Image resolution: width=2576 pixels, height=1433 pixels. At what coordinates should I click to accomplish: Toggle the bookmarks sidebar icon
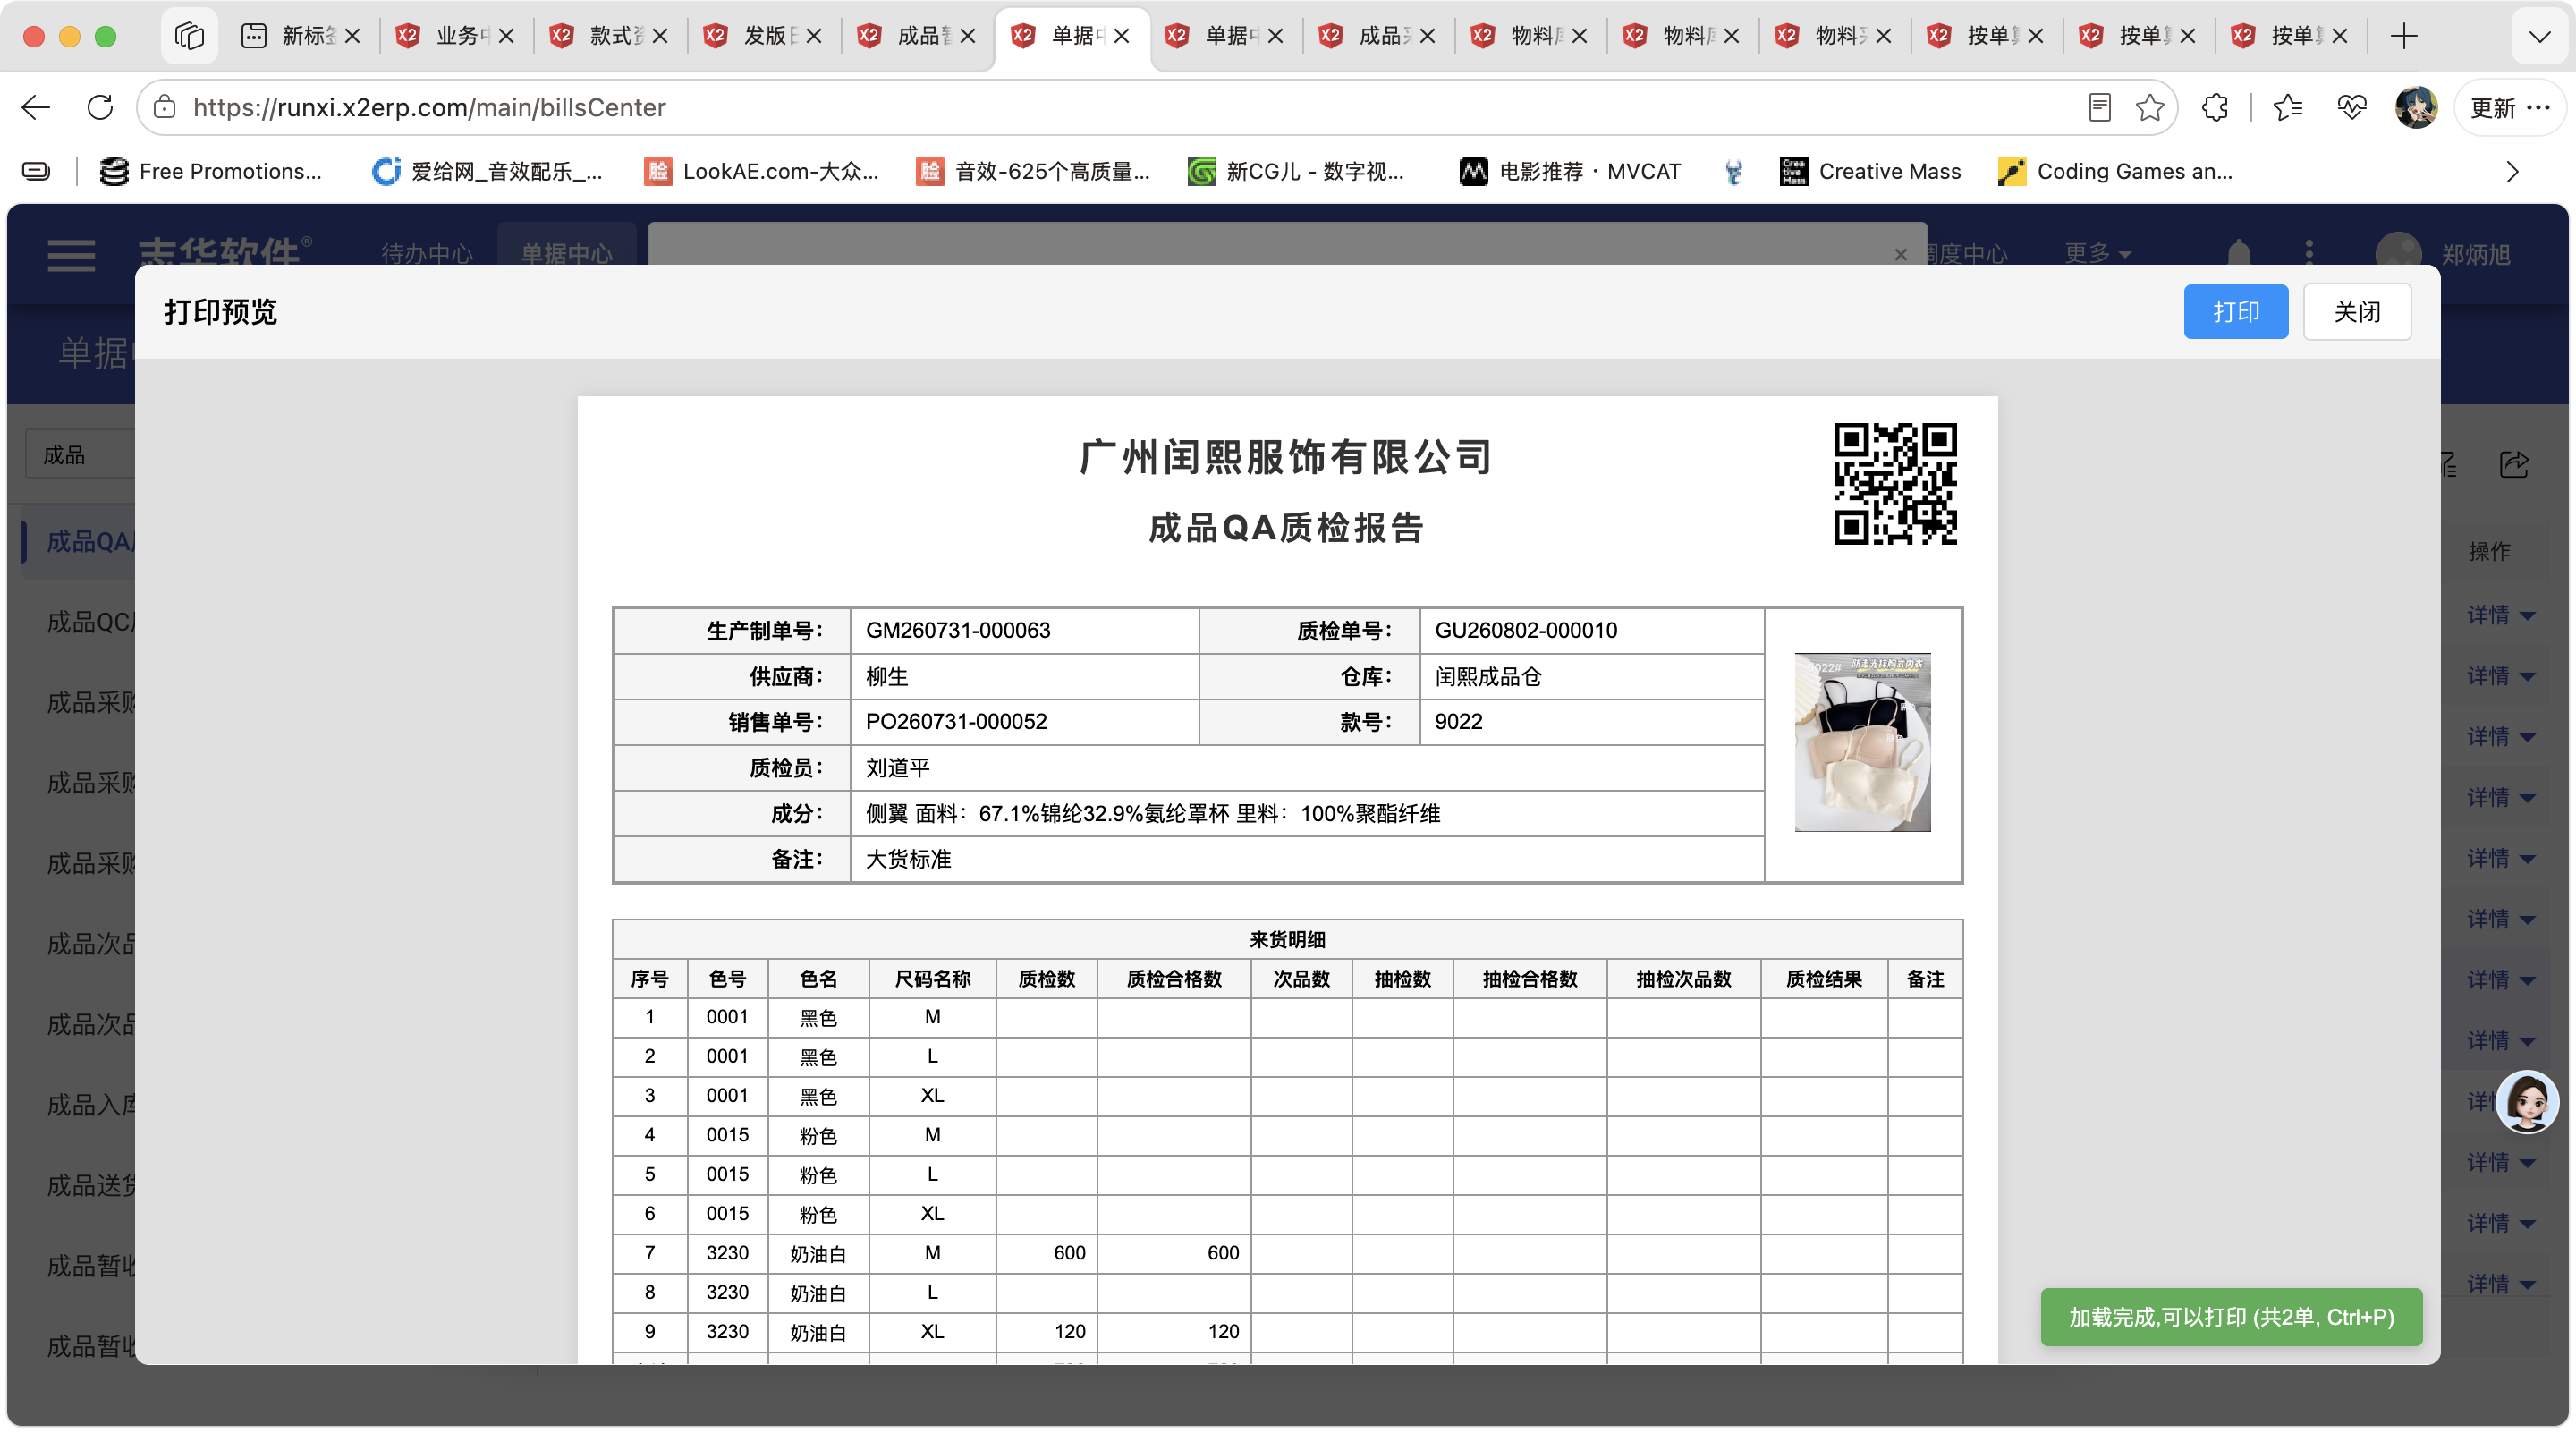36,172
